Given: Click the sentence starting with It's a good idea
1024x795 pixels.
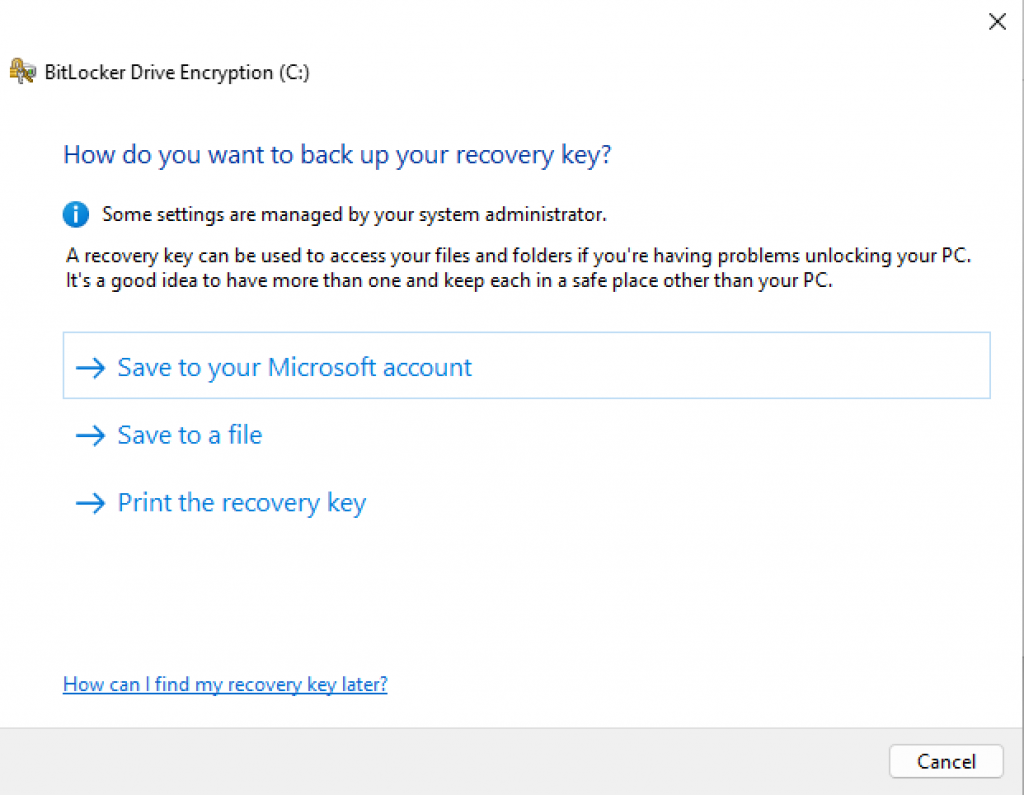Looking at the screenshot, I should tap(449, 280).
